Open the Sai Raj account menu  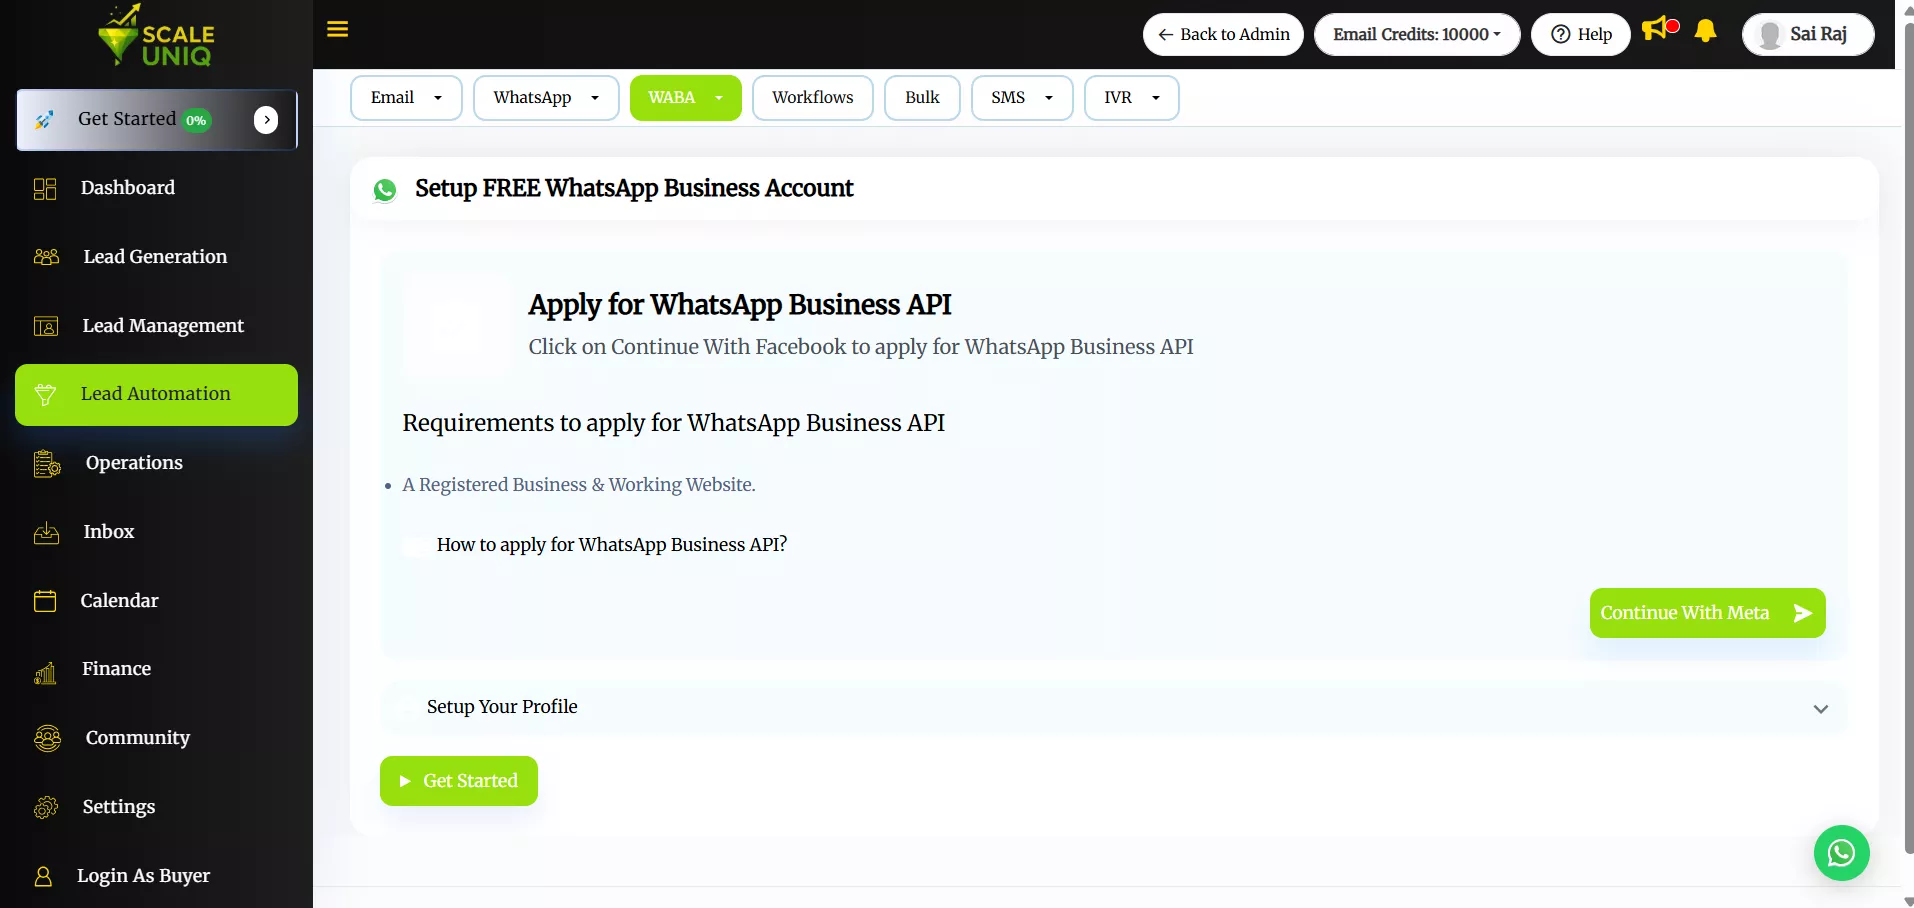point(1808,34)
